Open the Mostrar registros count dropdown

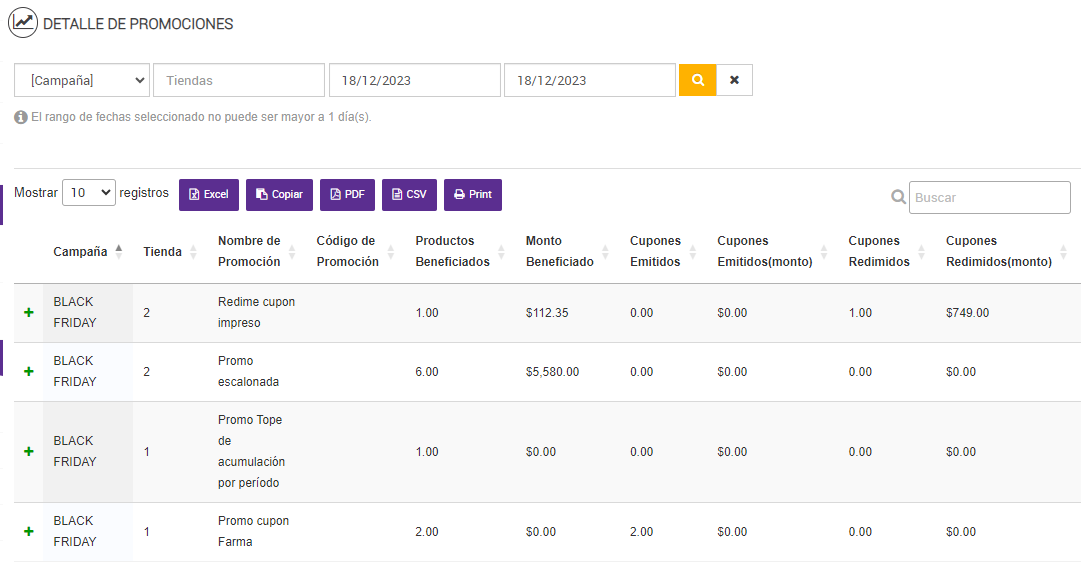(x=89, y=193)
